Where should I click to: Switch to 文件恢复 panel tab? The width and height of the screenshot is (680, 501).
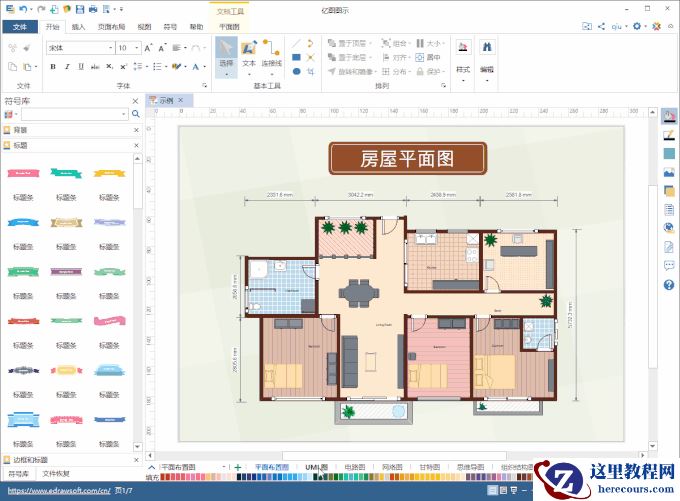pos(56,474)
